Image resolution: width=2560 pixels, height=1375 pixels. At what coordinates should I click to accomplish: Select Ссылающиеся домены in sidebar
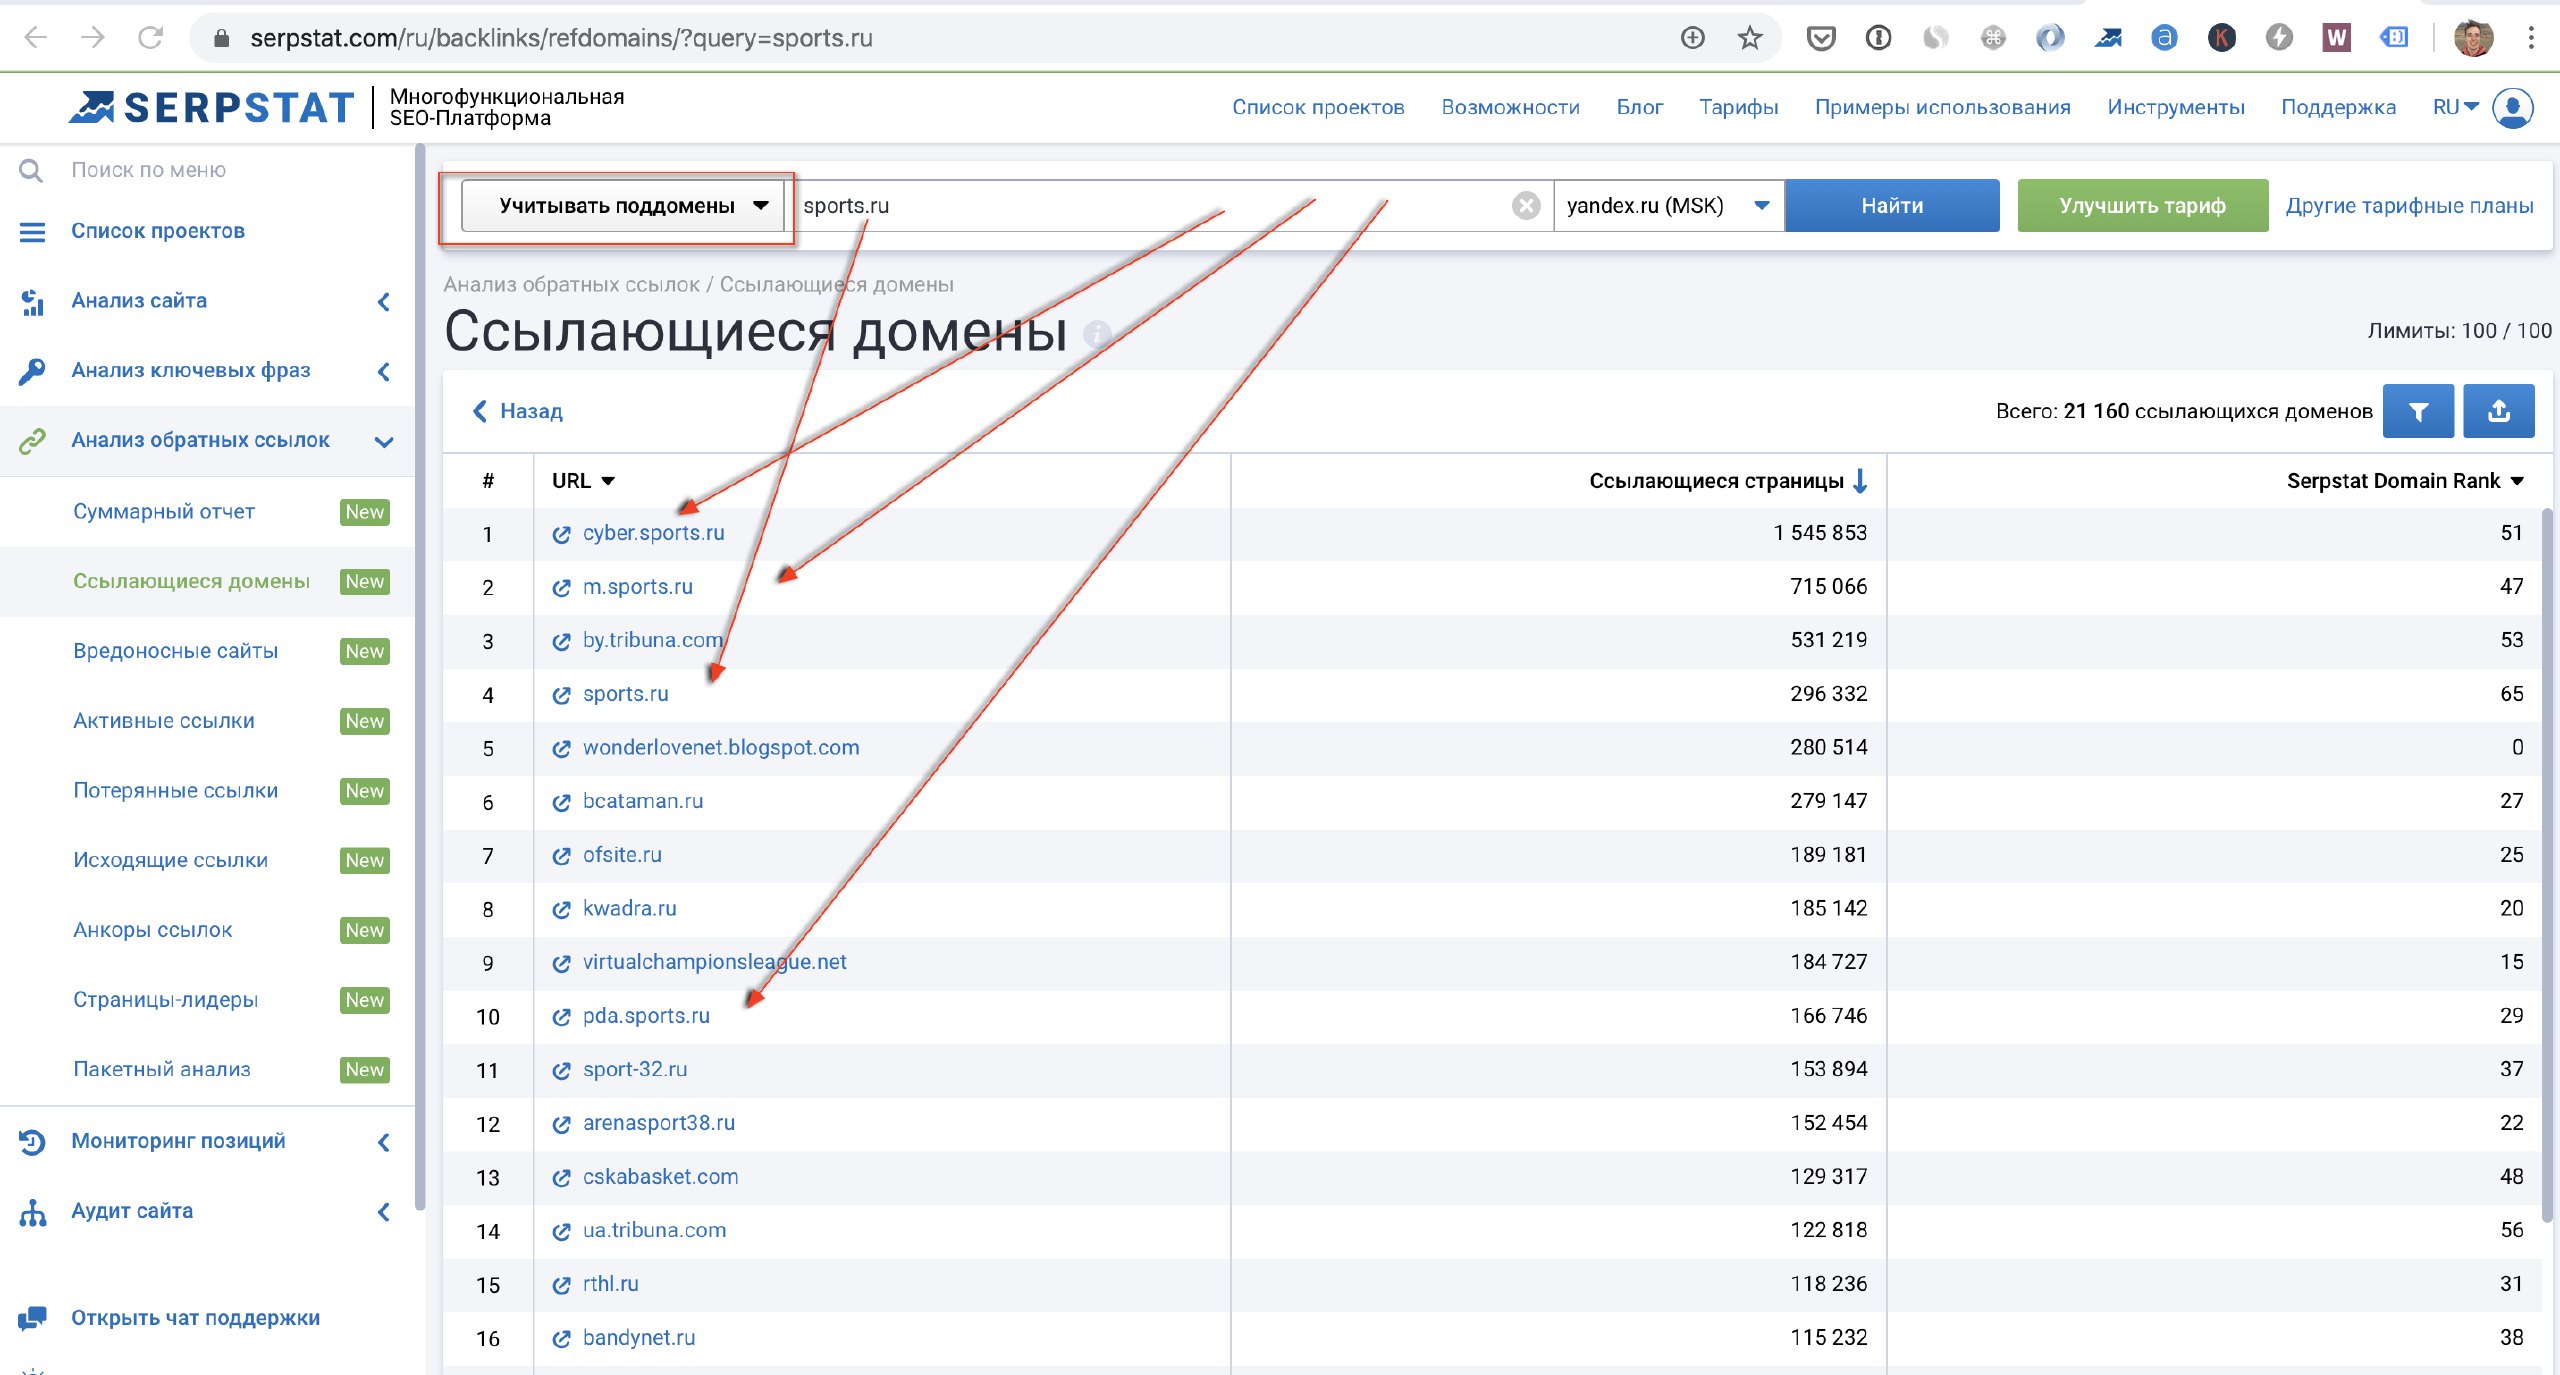click(191, 581)
